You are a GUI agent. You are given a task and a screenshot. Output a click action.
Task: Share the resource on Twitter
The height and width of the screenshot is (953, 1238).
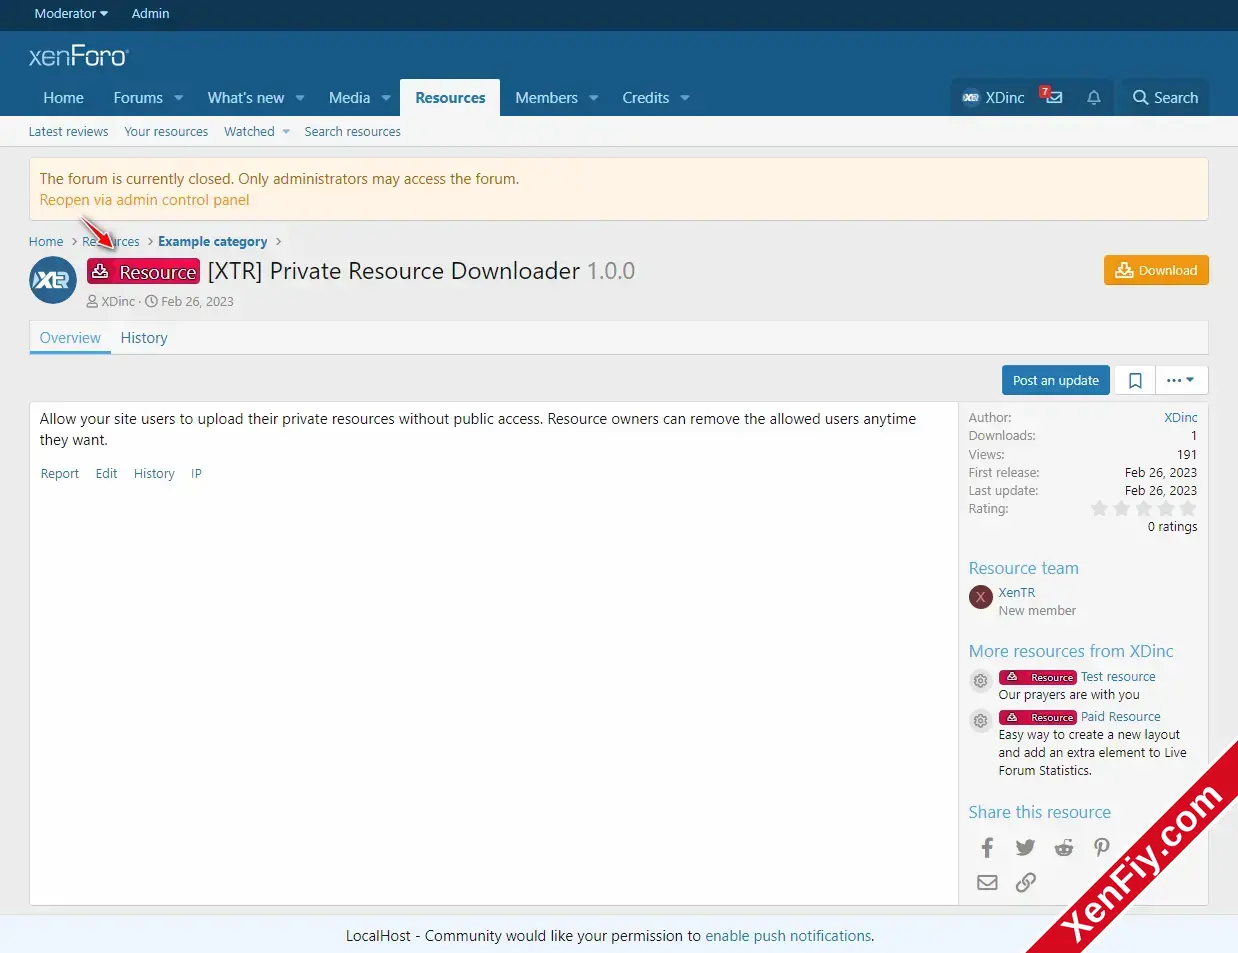[1025, 848]
